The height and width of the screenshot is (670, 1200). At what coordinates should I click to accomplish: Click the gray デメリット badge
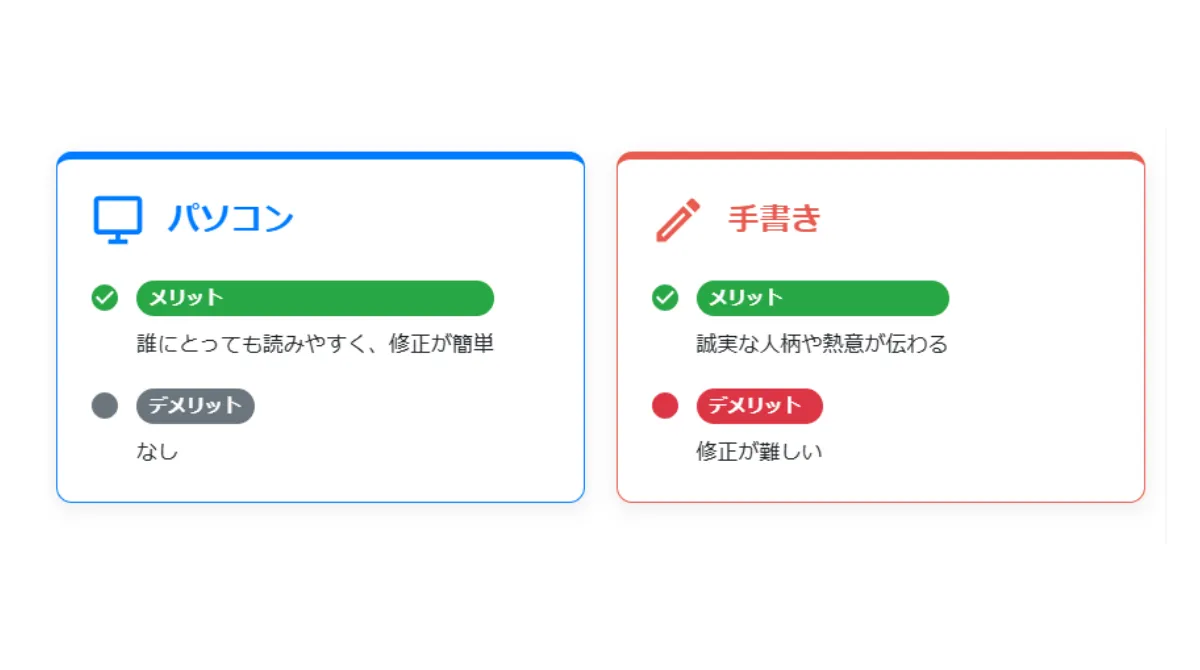[196, 405]
